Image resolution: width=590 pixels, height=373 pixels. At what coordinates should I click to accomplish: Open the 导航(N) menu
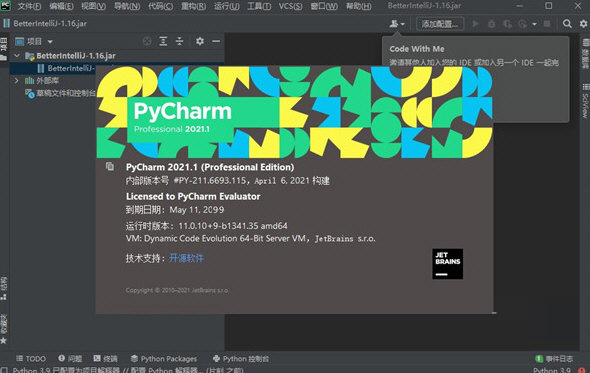pos(127,6)
